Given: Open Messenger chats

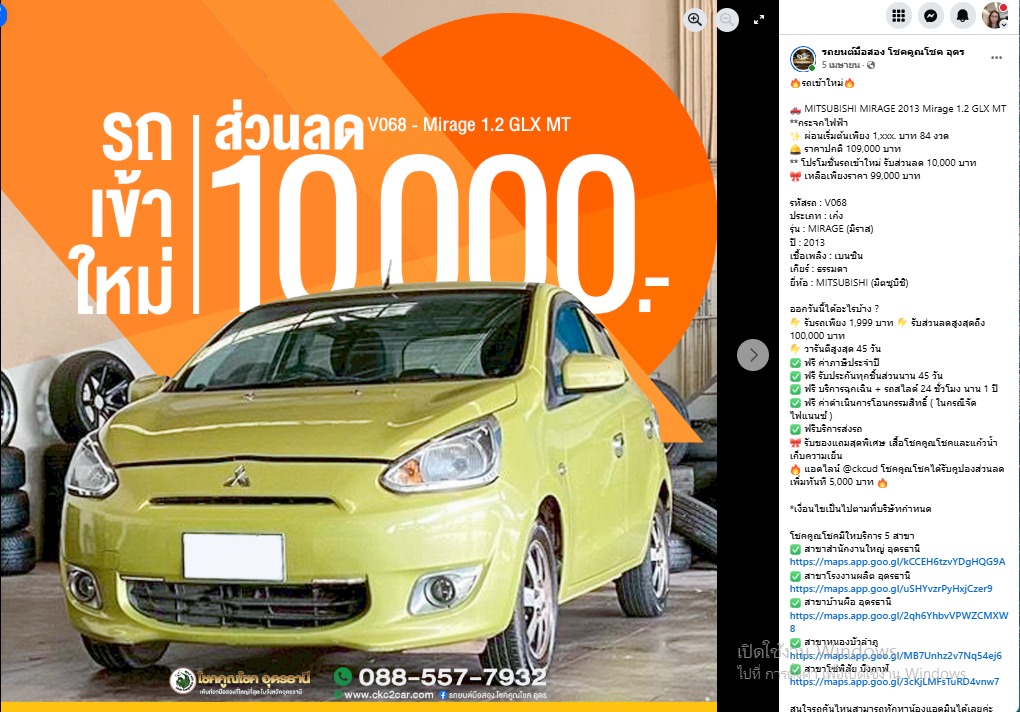Looking at the screenshot, I should [930, 16].
